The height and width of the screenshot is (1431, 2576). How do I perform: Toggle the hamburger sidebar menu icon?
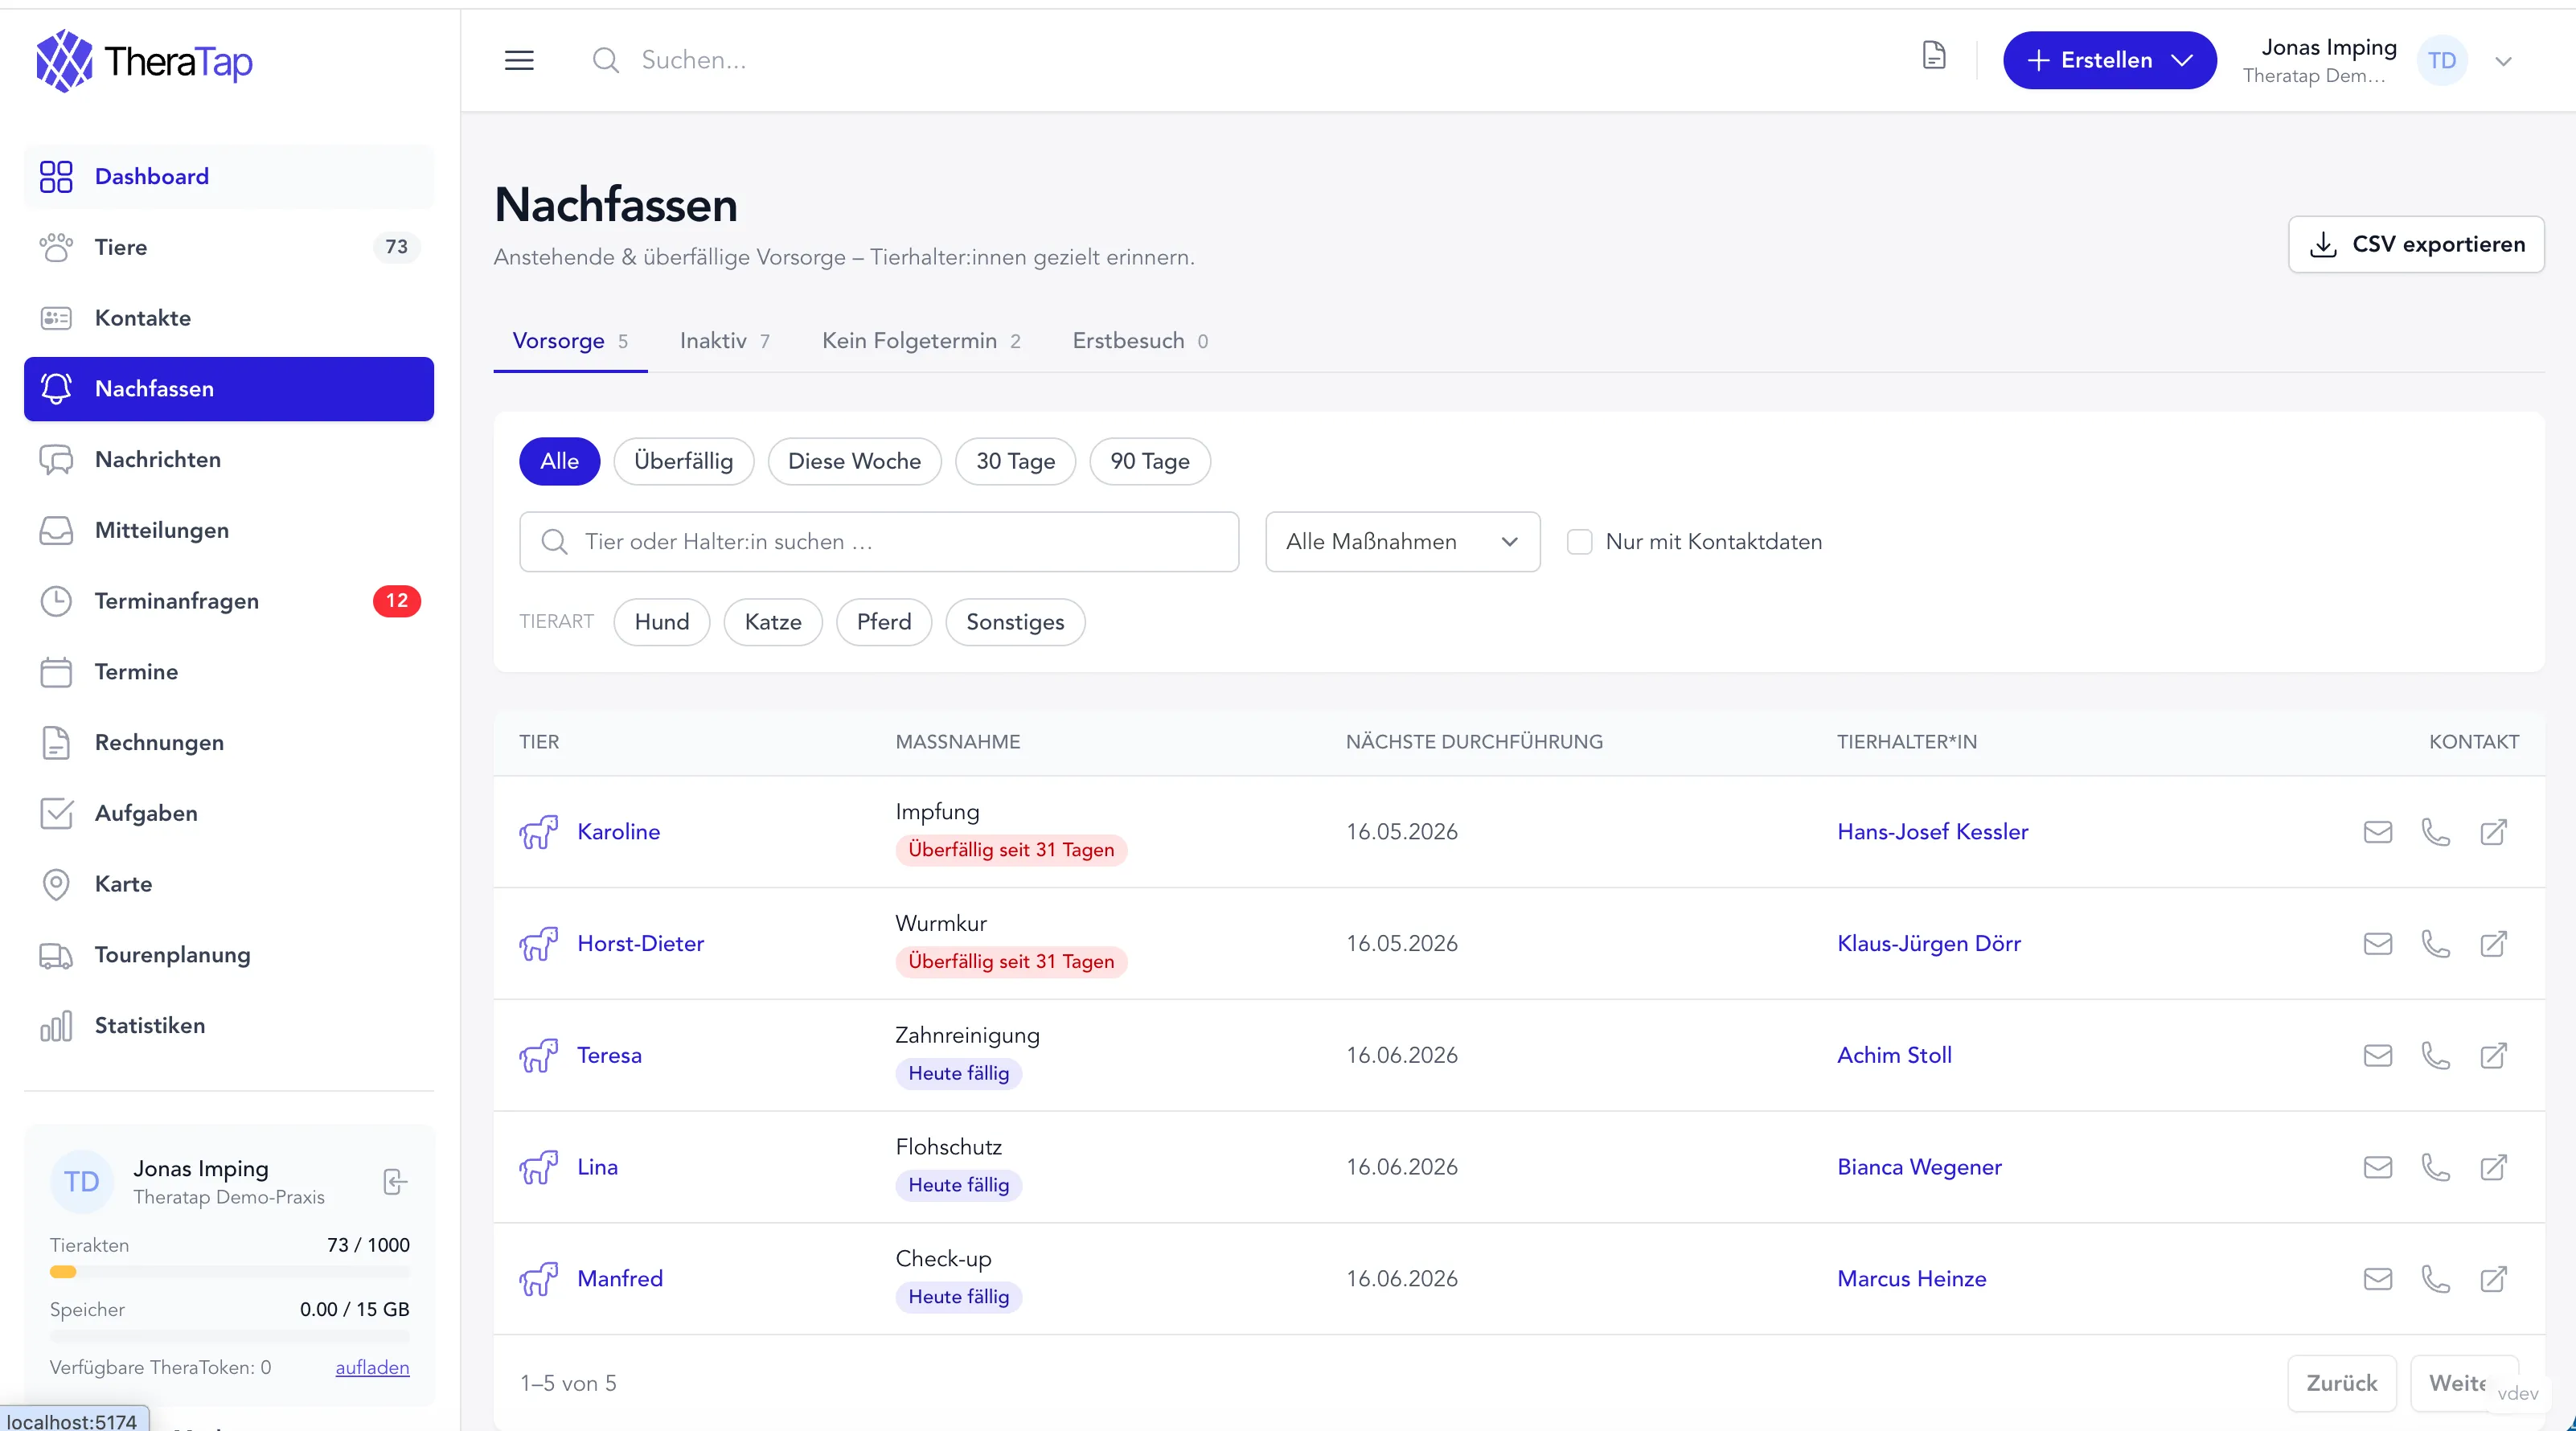(x=519, y=60)
